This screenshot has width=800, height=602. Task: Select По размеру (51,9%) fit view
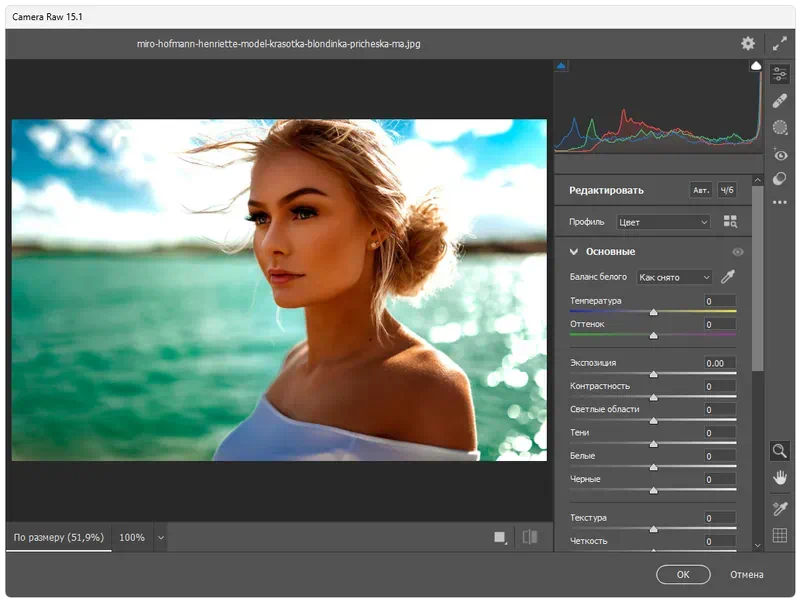(59, 537)
